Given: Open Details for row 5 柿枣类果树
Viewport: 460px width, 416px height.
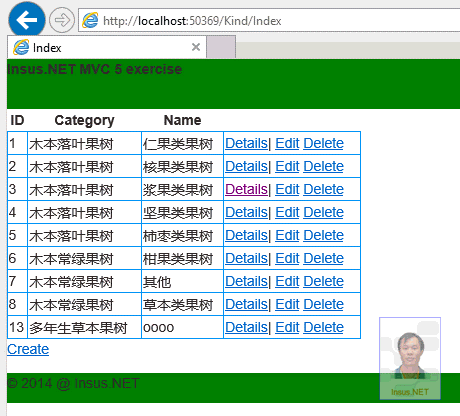Looking at the screenshot, I should click(246, 235).
